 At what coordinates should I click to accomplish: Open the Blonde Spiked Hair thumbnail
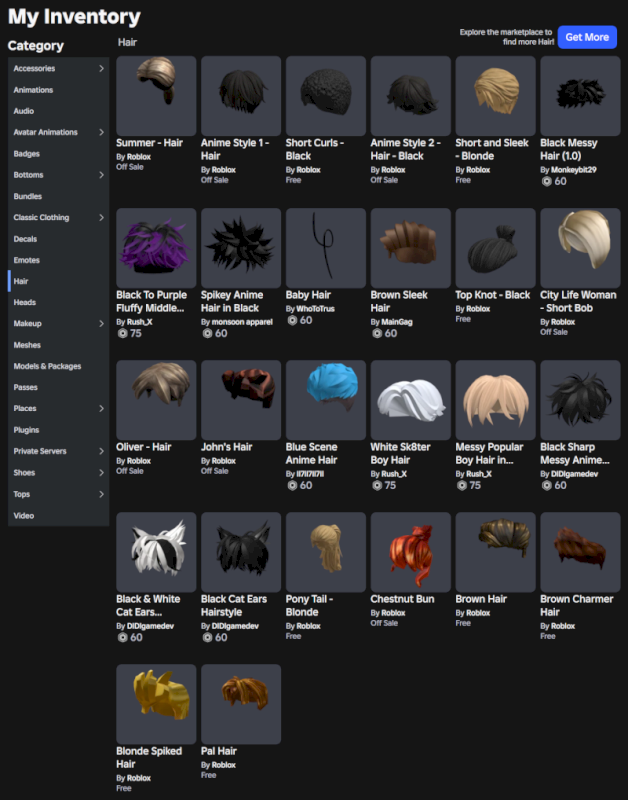(156, 704)
